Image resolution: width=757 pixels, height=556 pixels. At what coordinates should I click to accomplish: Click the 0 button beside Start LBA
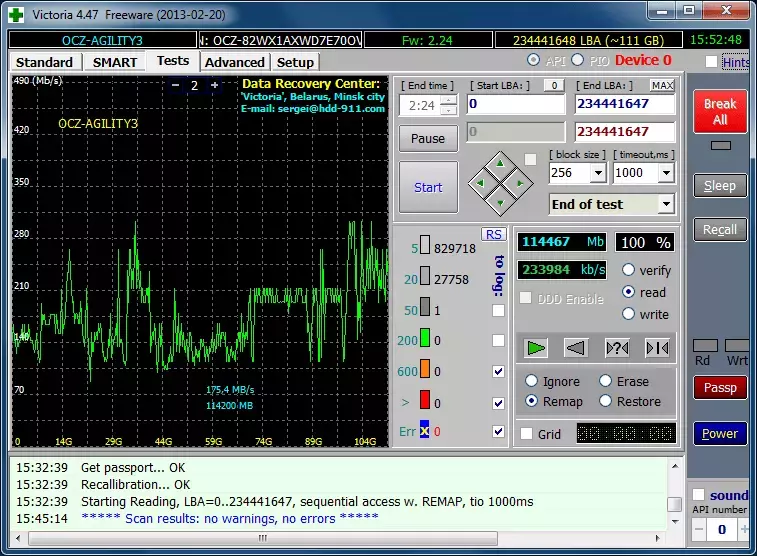554,85
